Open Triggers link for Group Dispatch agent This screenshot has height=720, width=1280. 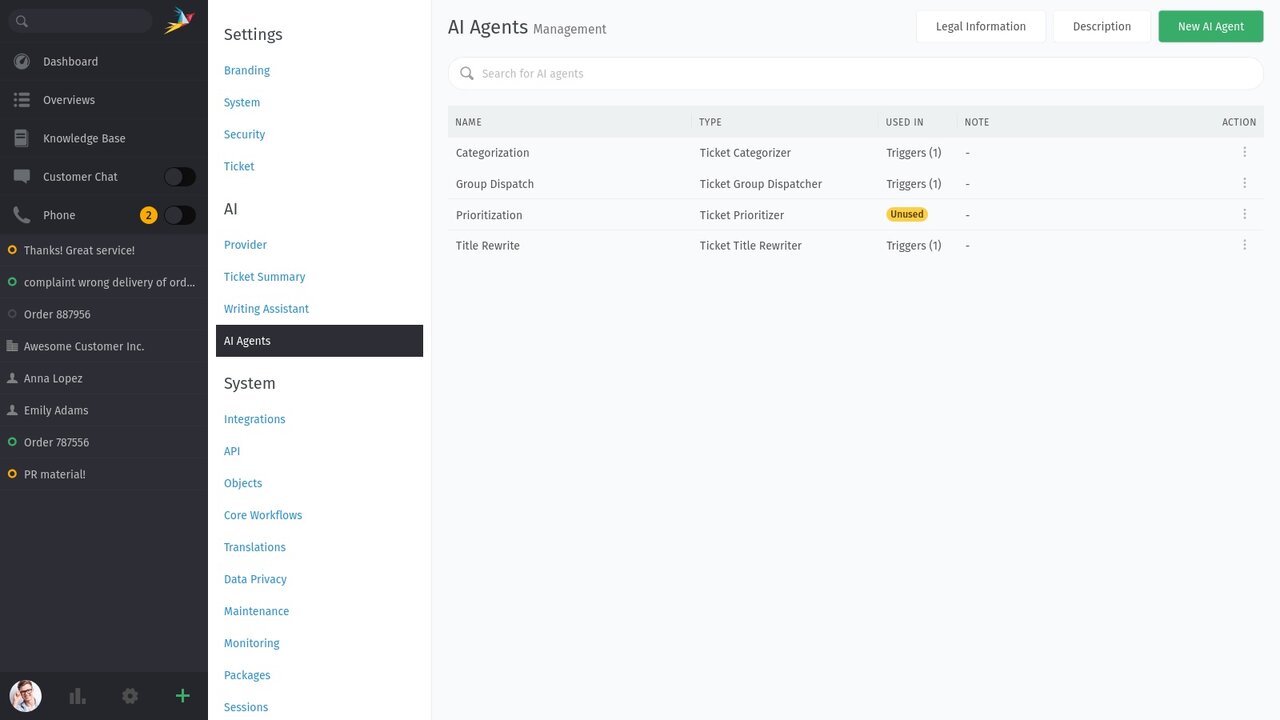coord(913,184)
